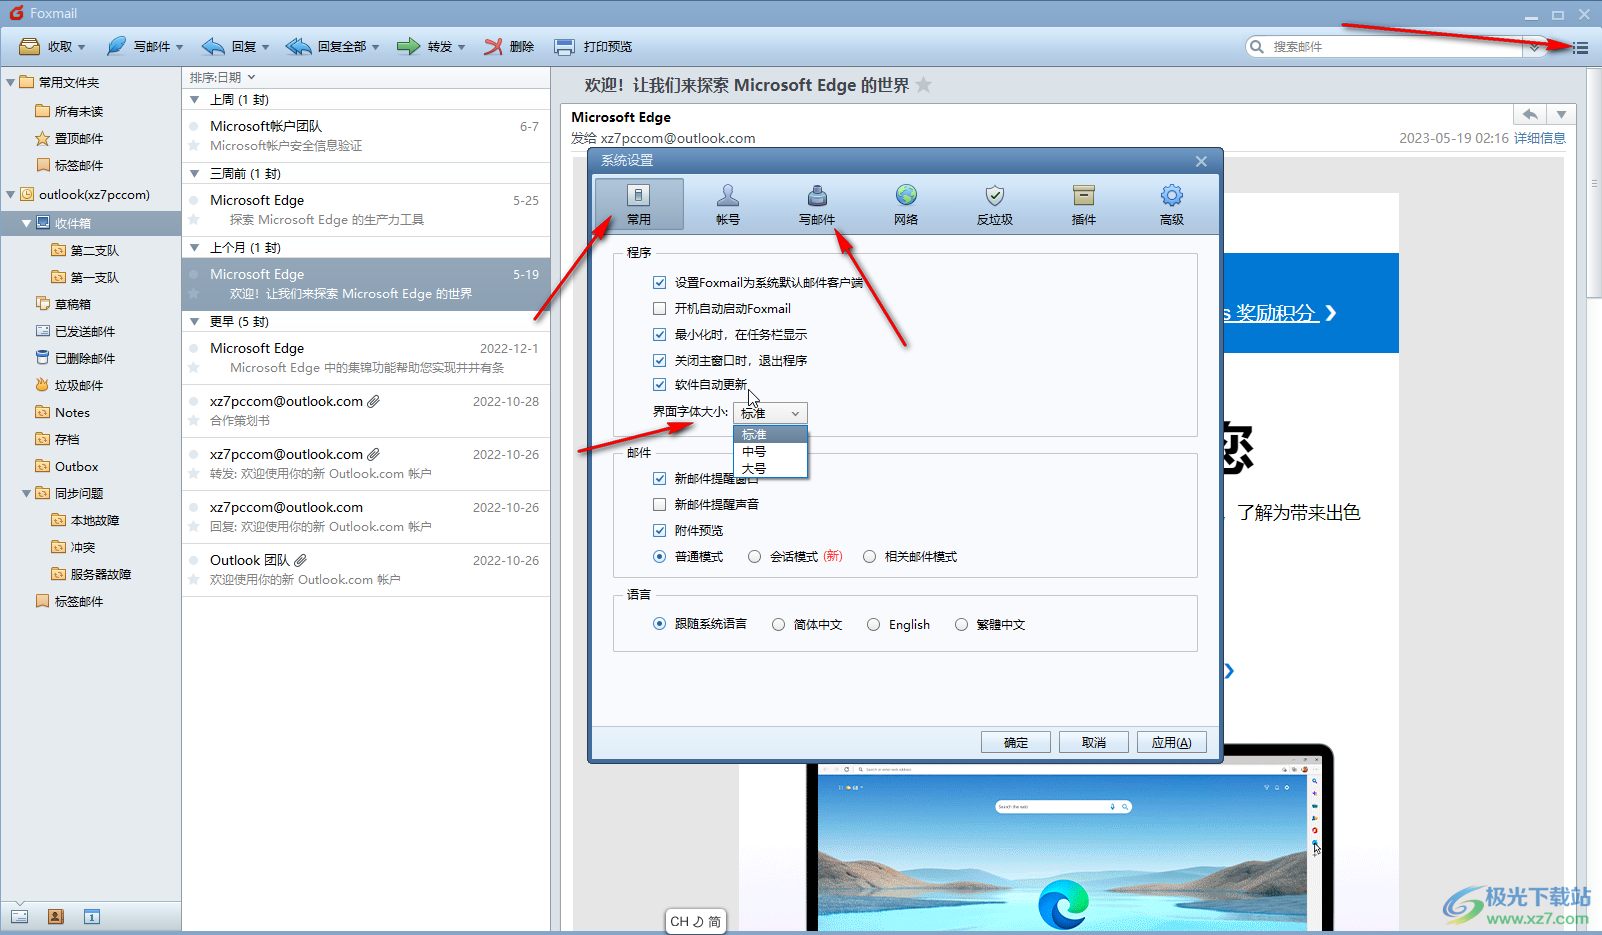Star the Microsoft帐户团队 email
This screenshot has width=1602, height=935.
[x=194, y=146]
